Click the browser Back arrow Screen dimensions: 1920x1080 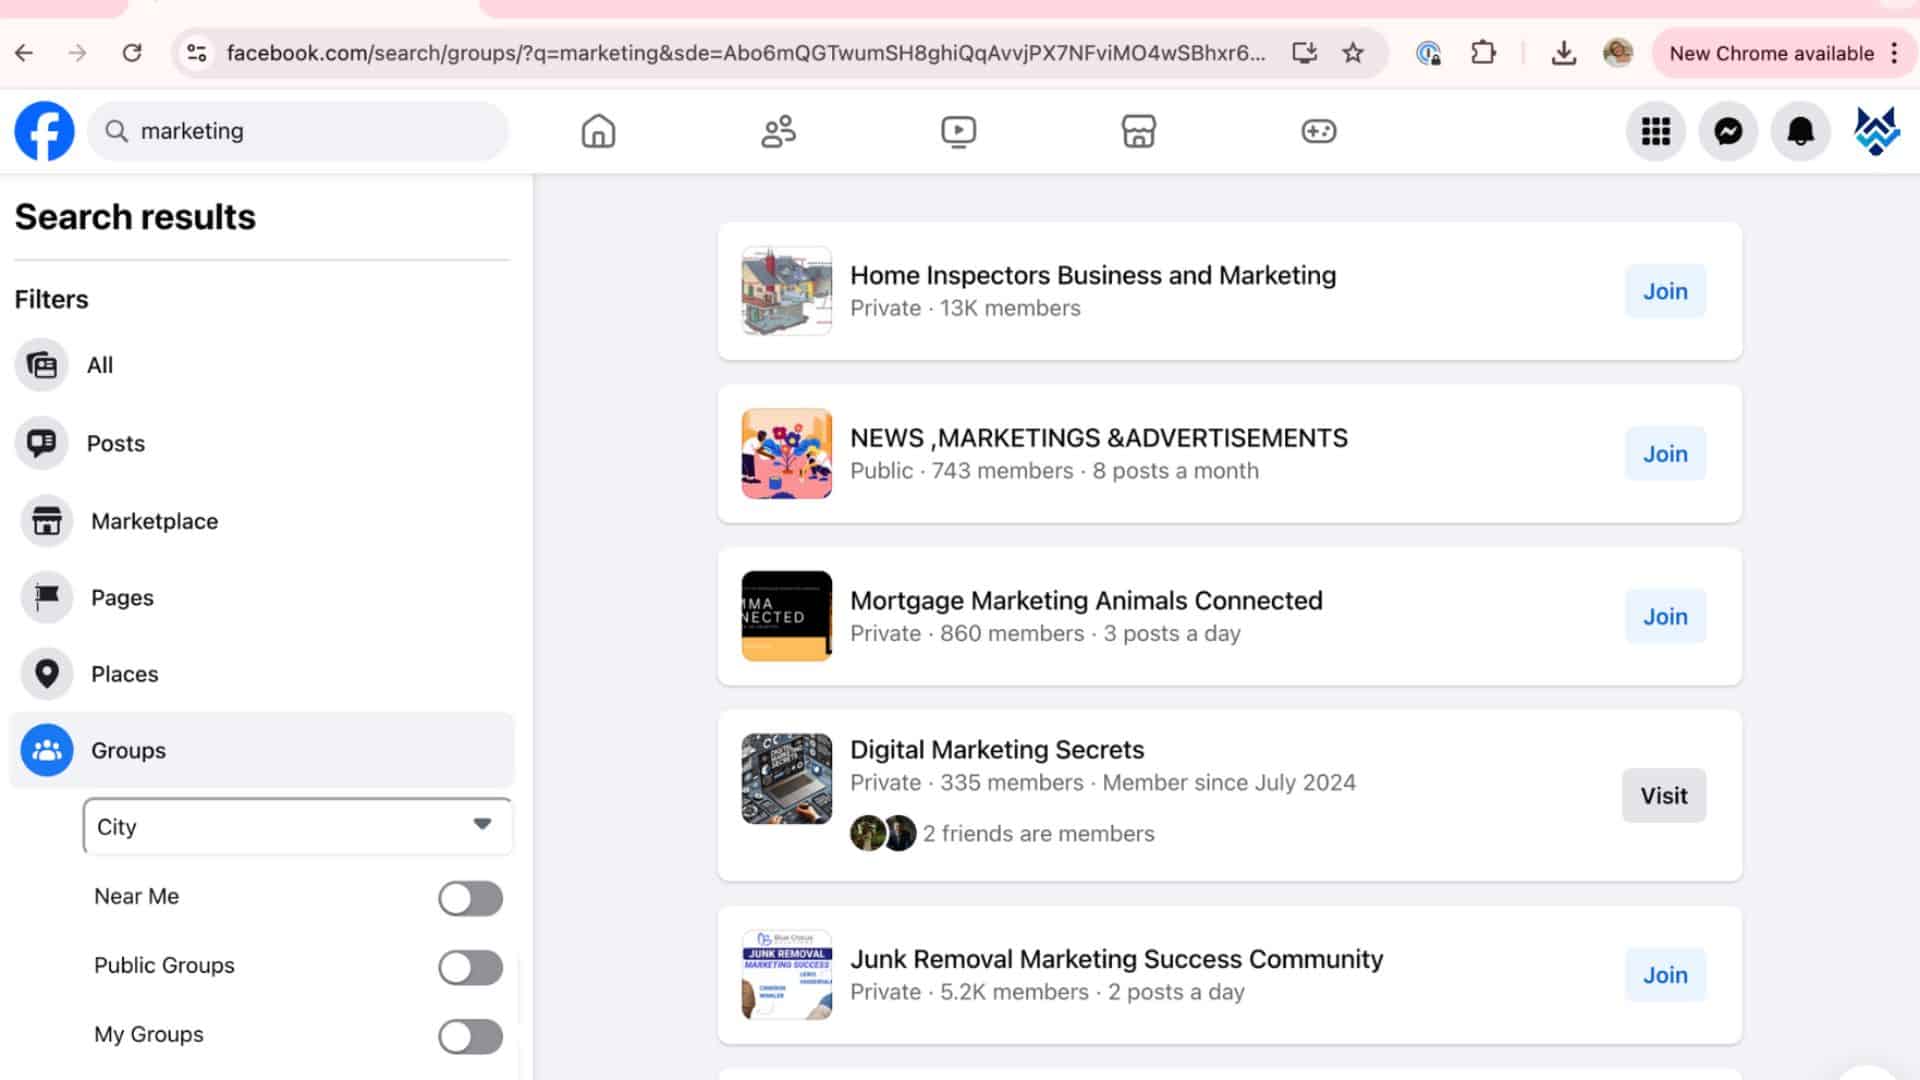[x=24, y=53]
